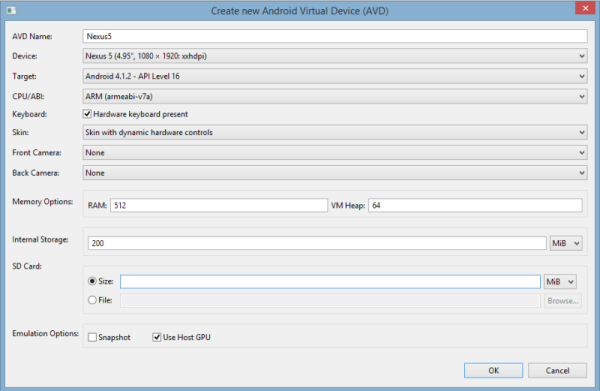Viewport: 600px width, 391px height.
Task: Expand the Skin selection dropdown
Action: (335, 132)
